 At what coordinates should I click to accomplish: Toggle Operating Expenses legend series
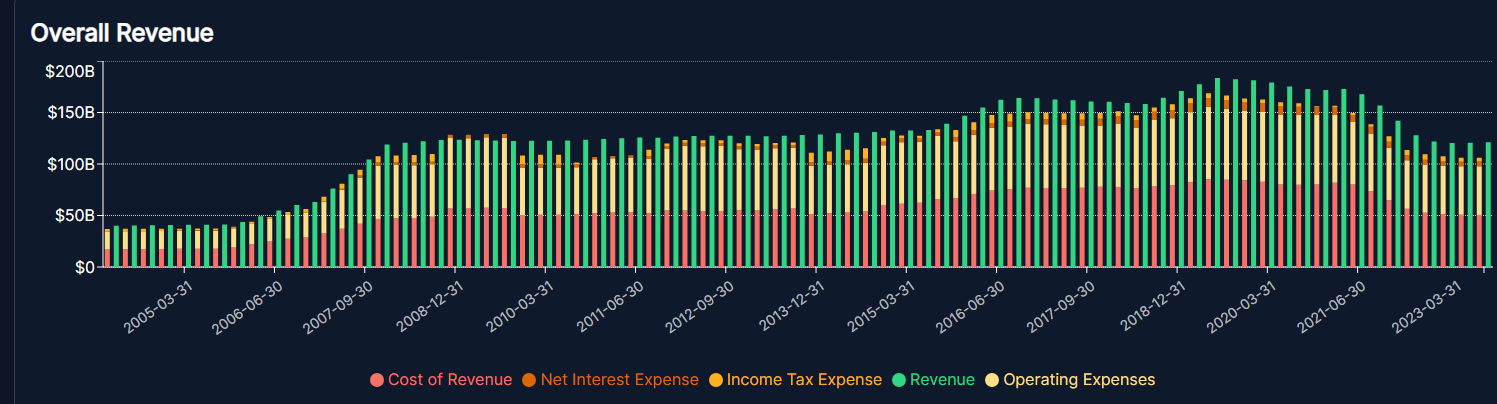pos(1069,380)
